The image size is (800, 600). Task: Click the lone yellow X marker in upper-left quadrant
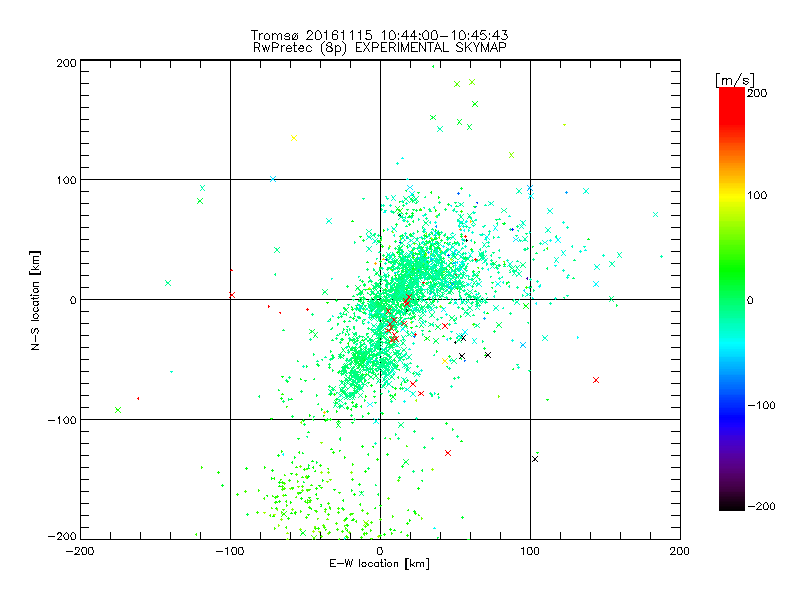[294, 138]
